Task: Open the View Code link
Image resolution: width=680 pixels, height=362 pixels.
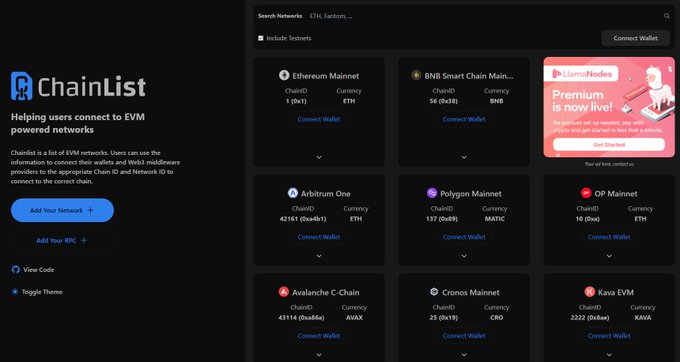Action: tap(33, 270)
